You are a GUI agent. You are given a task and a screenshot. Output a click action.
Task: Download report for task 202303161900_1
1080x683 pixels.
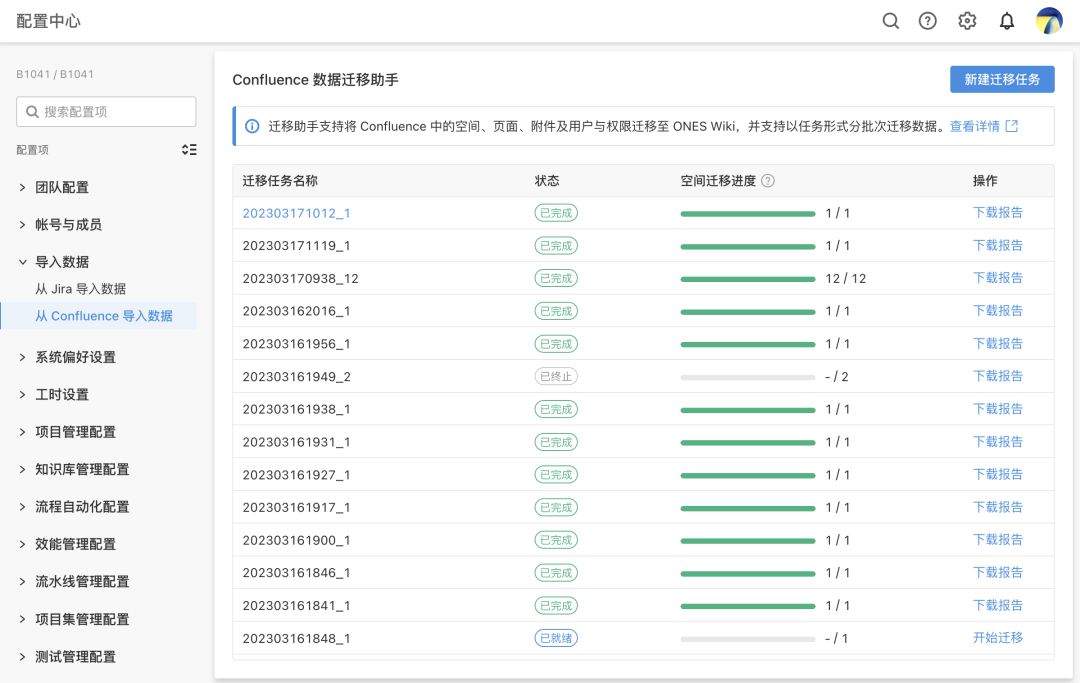click(997, 540)
